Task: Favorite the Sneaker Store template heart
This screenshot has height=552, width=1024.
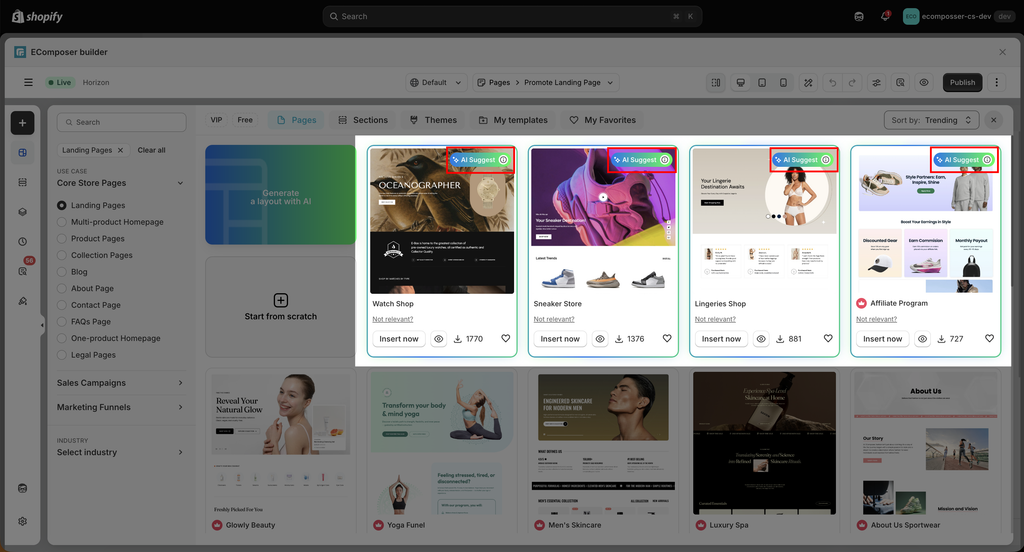Action: pos(667,338)
